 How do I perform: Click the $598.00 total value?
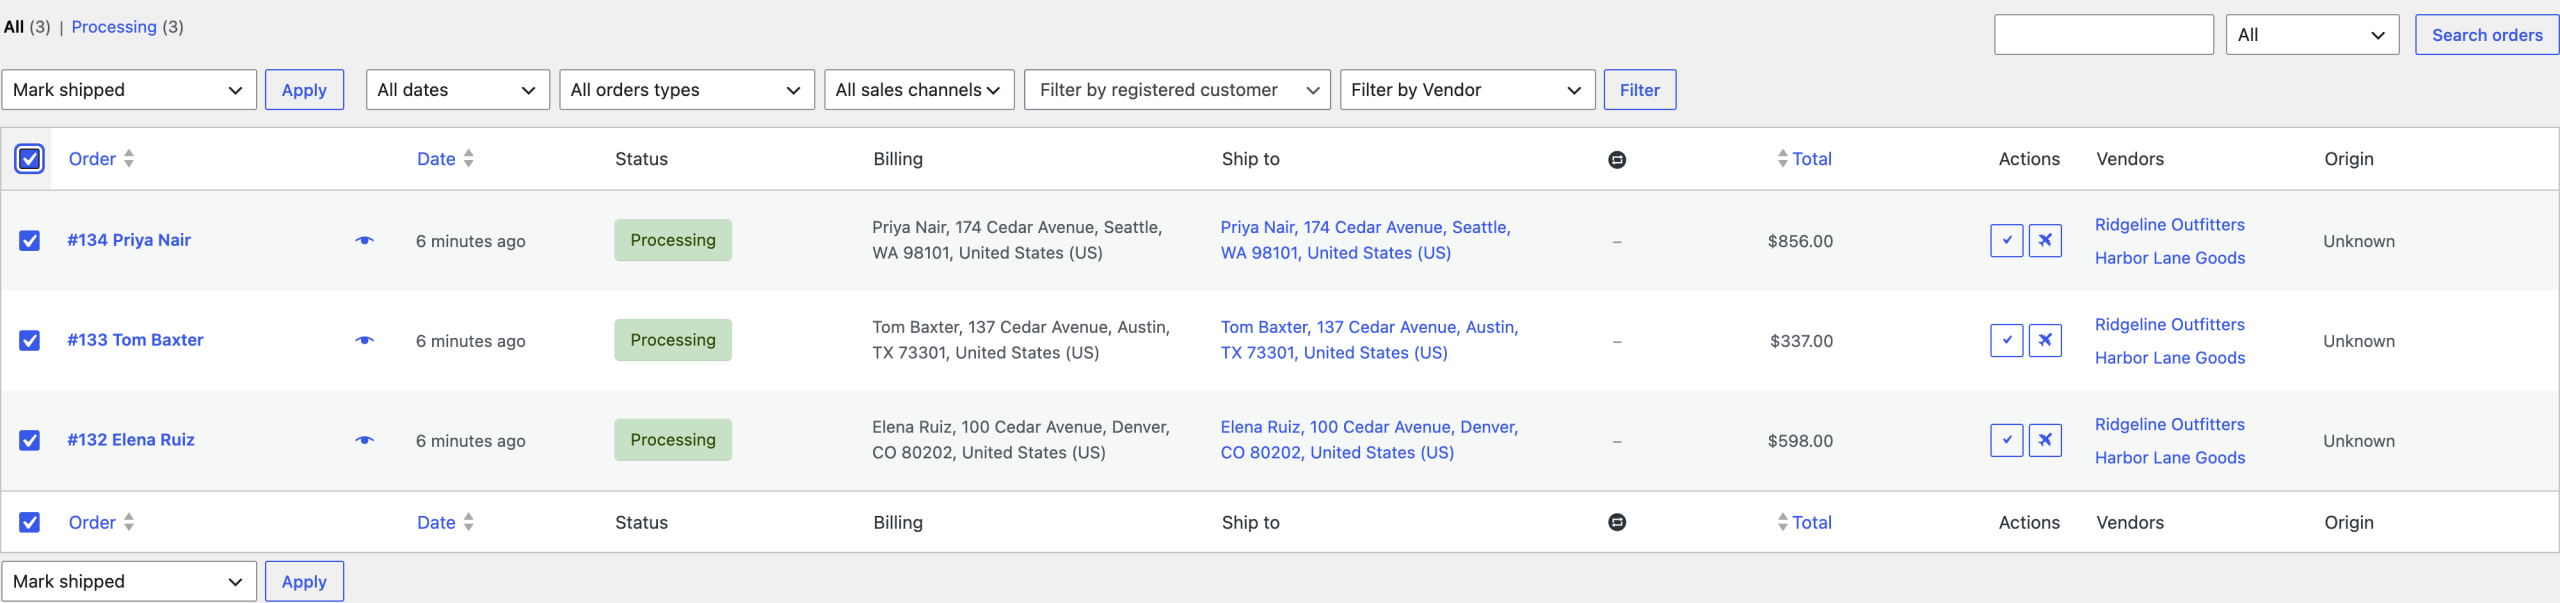pos(1800,441)
